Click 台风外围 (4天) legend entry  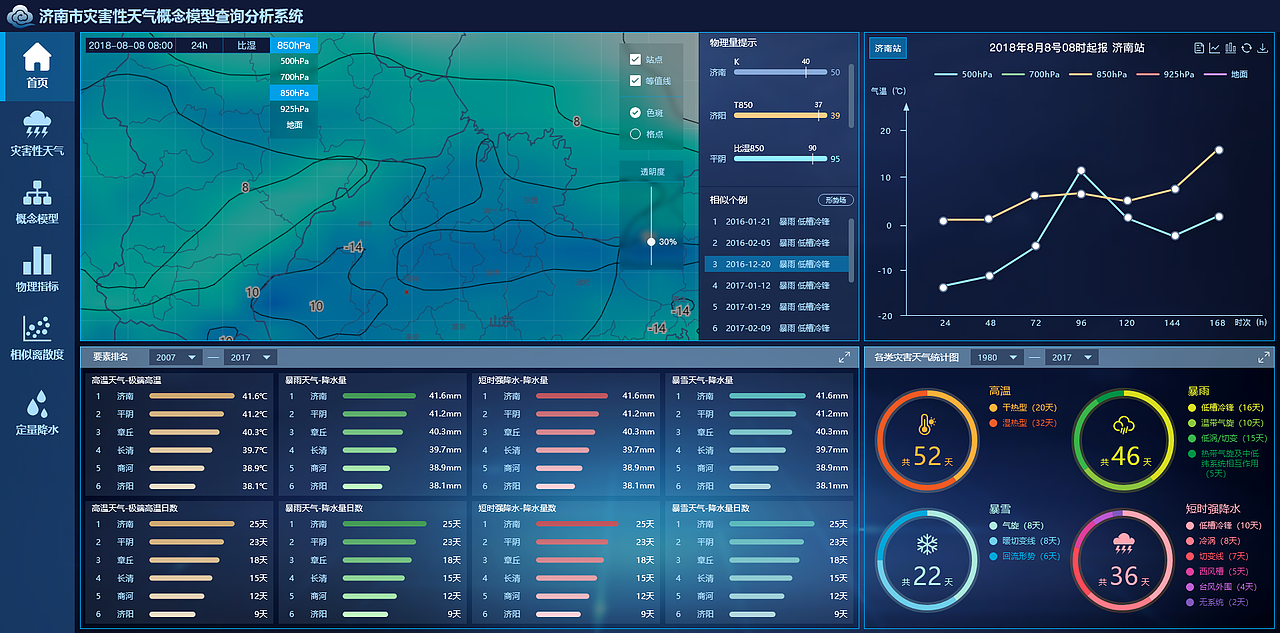1221,587
